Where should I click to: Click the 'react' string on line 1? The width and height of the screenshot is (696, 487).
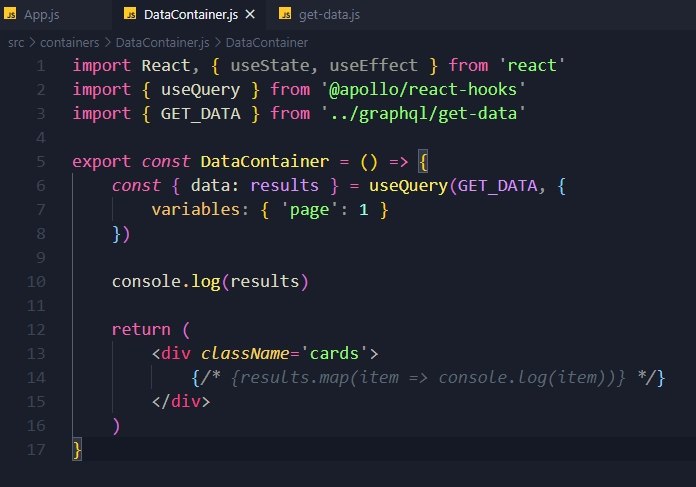tap(531, 66)
